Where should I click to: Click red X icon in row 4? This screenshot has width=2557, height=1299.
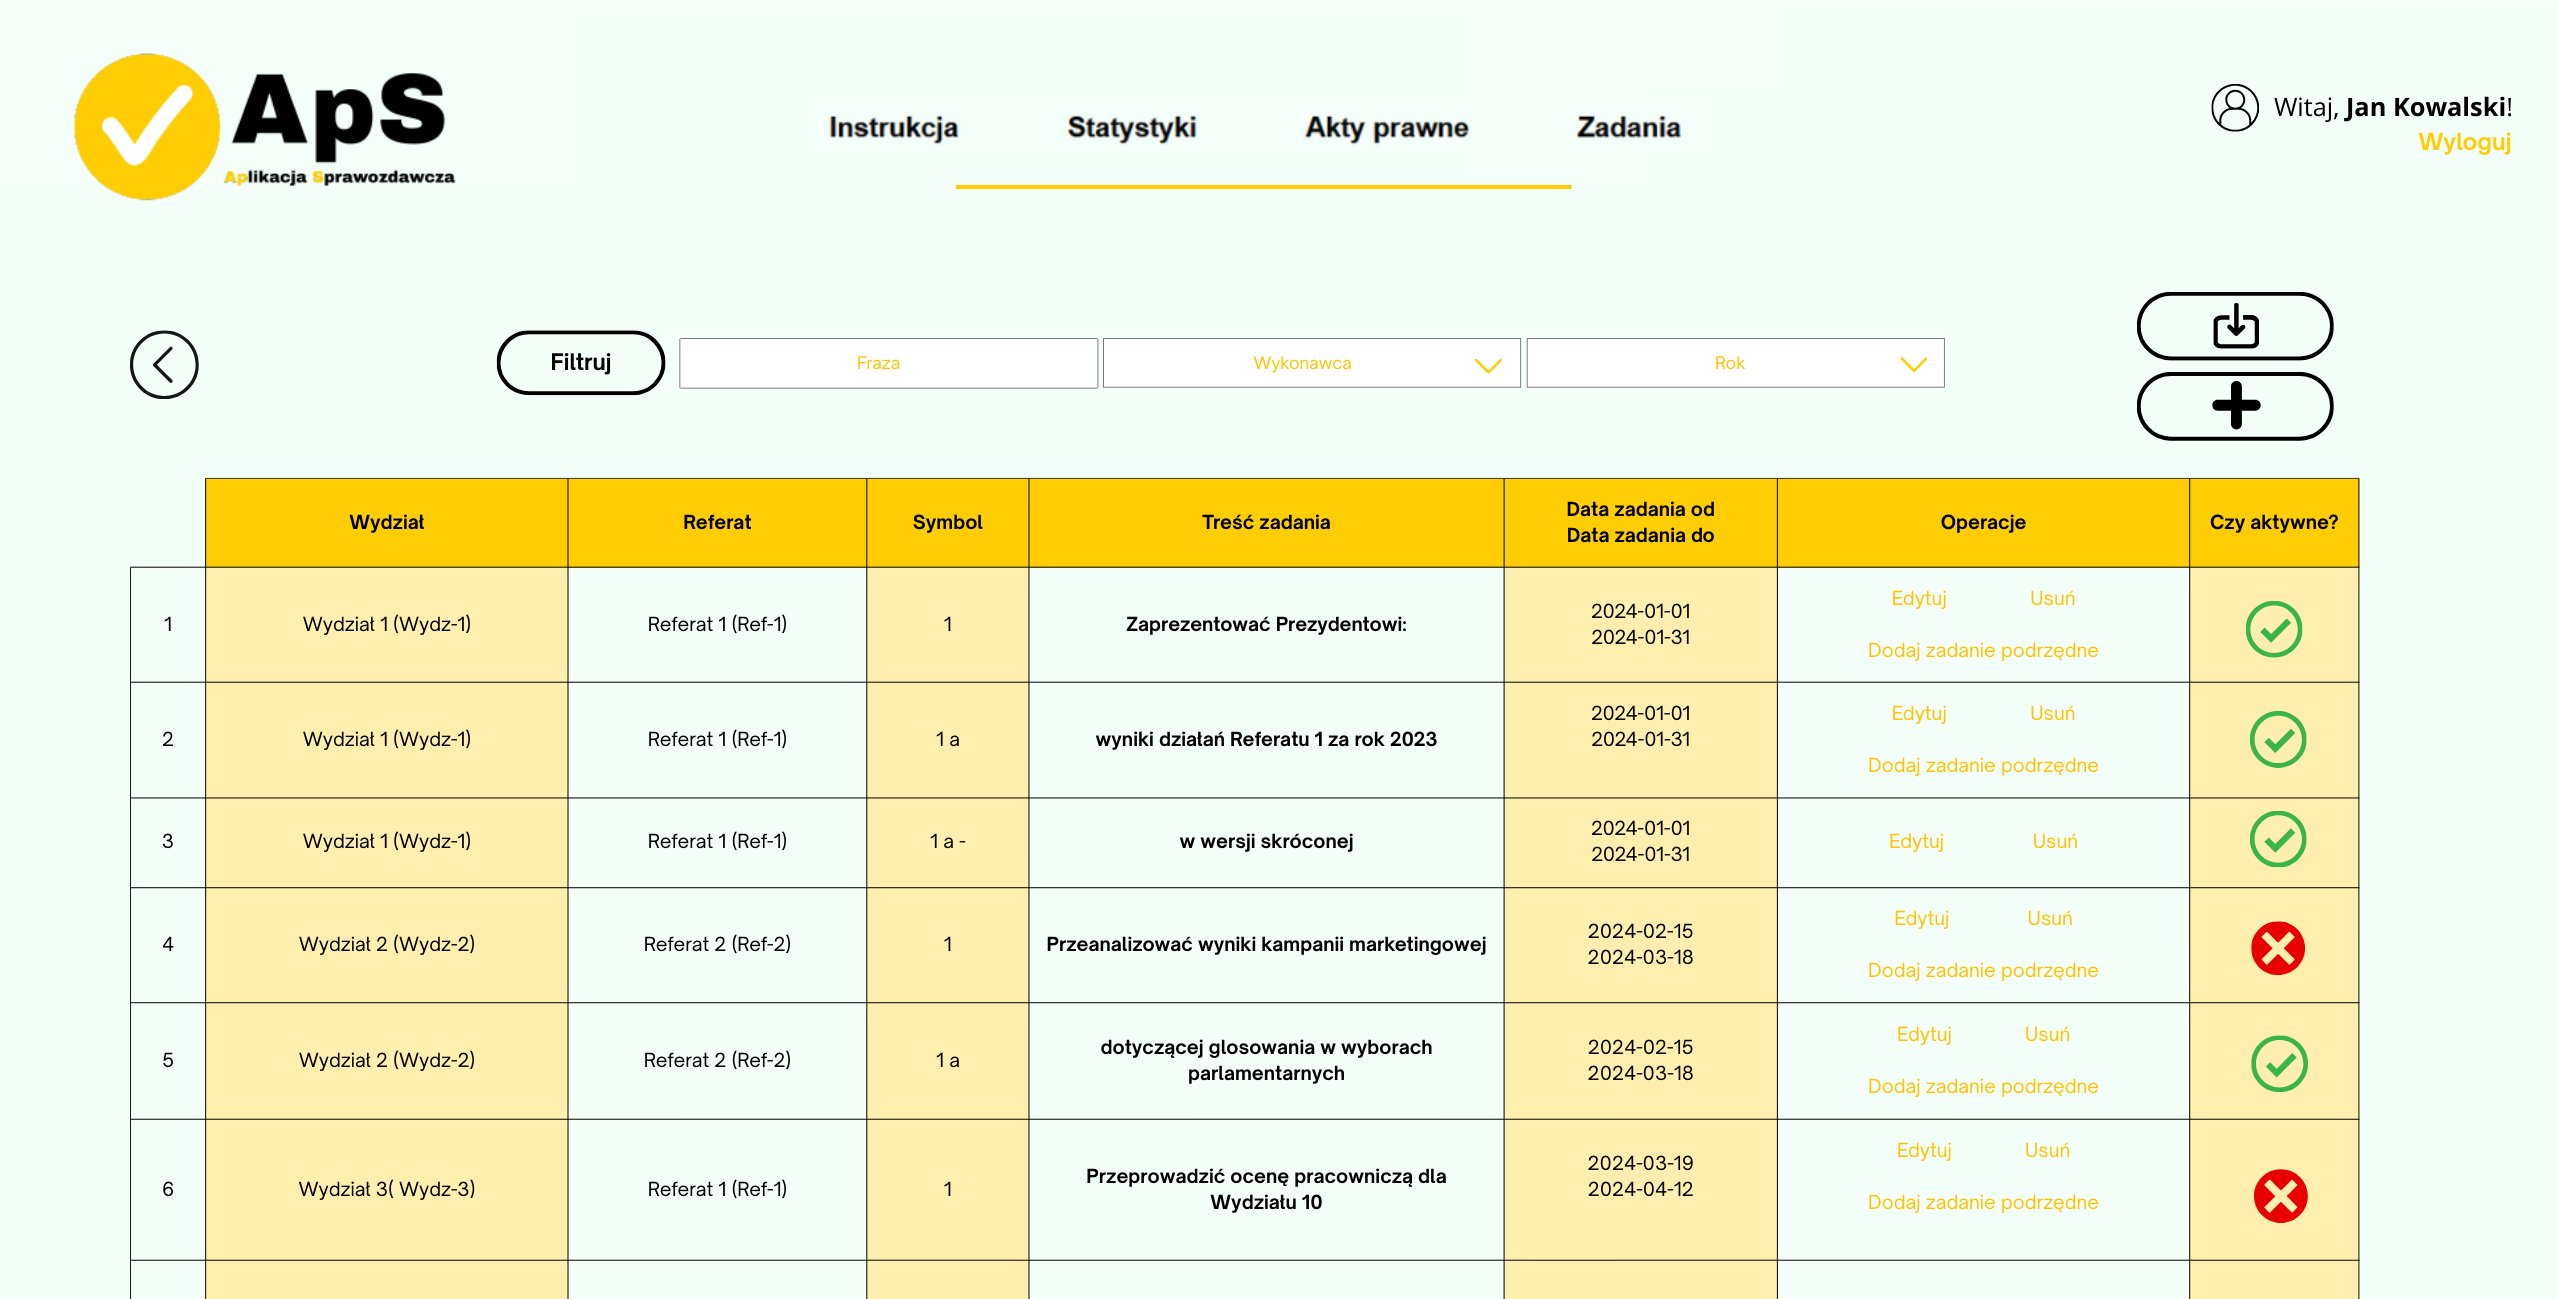[2277, 948]
